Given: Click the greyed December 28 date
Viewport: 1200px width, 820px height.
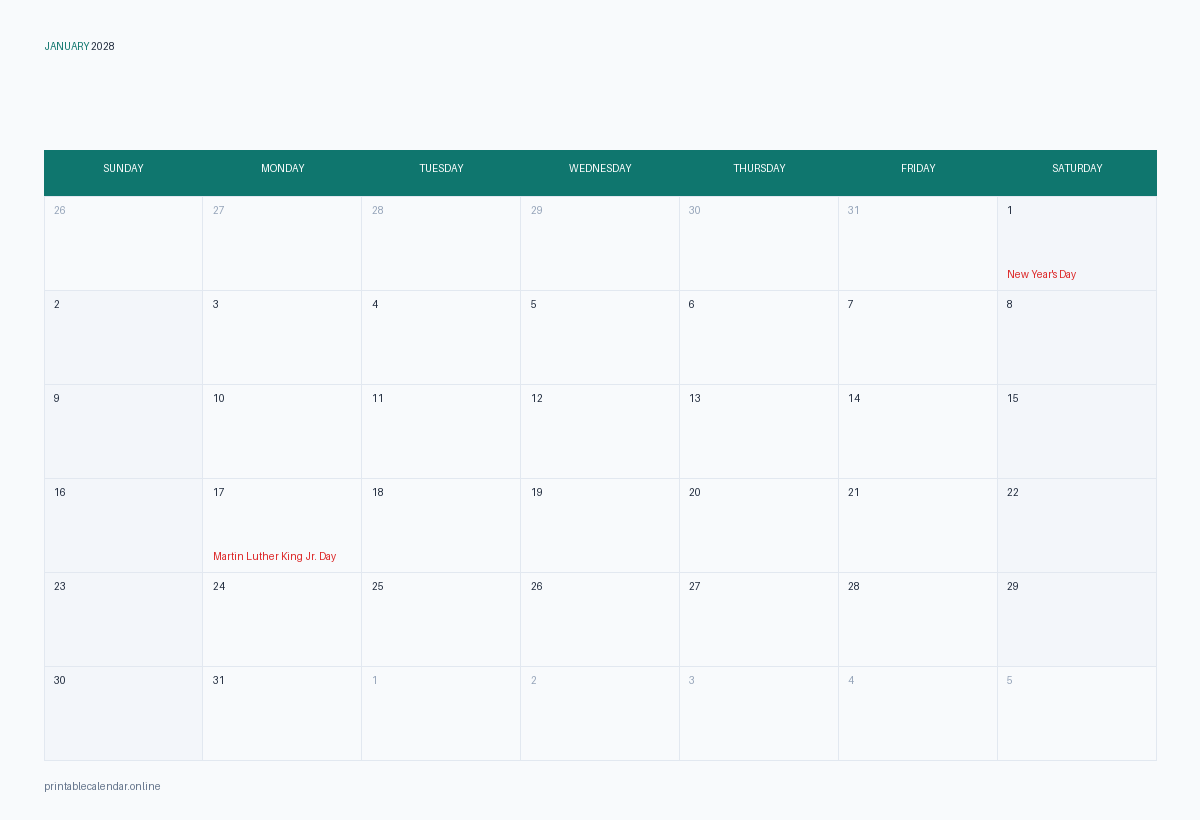Looking at the screenshot, I should tap(377, 210).
